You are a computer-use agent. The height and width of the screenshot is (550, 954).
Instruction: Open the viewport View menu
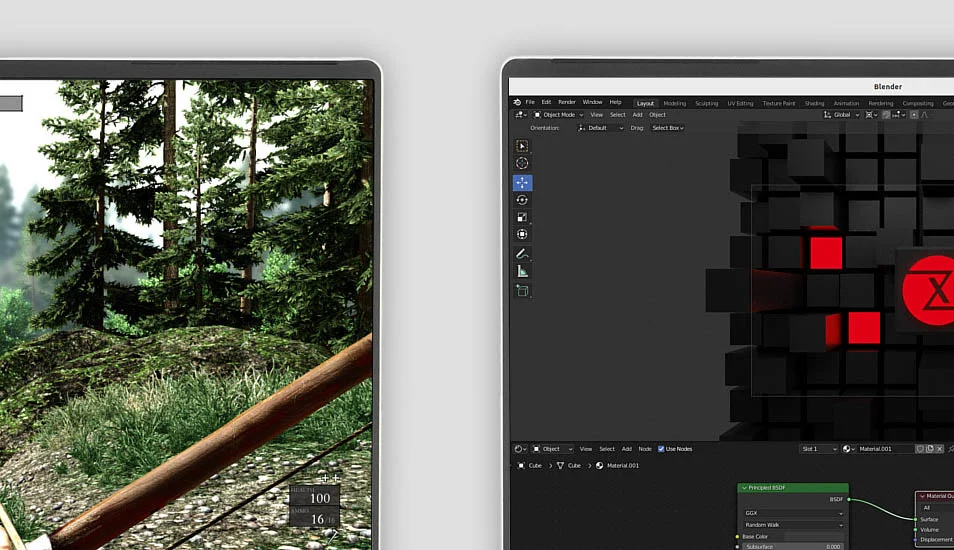pos(596,115)
